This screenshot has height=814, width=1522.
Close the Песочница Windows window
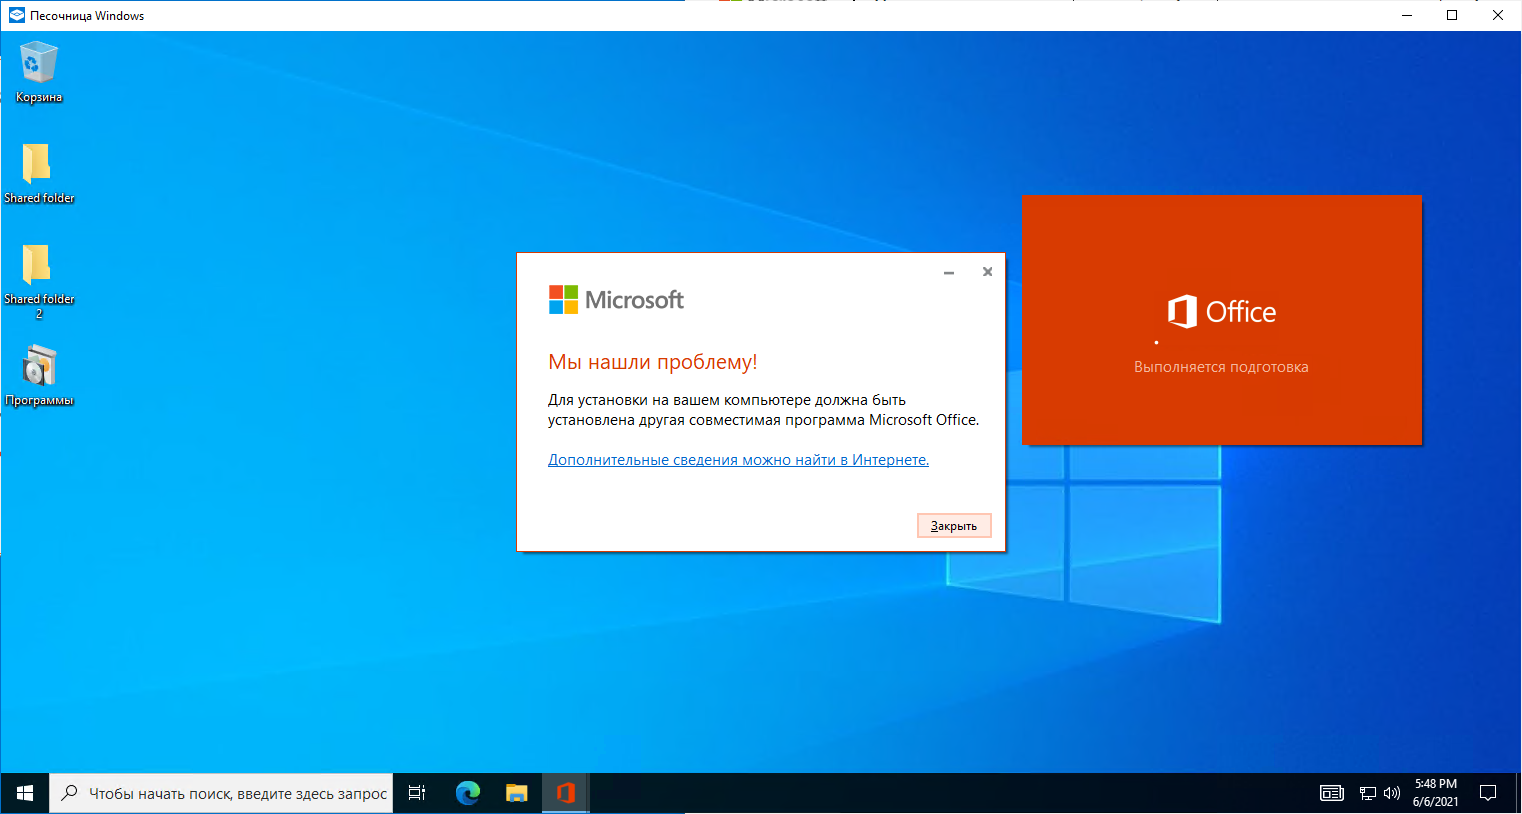coord(1498,15)
